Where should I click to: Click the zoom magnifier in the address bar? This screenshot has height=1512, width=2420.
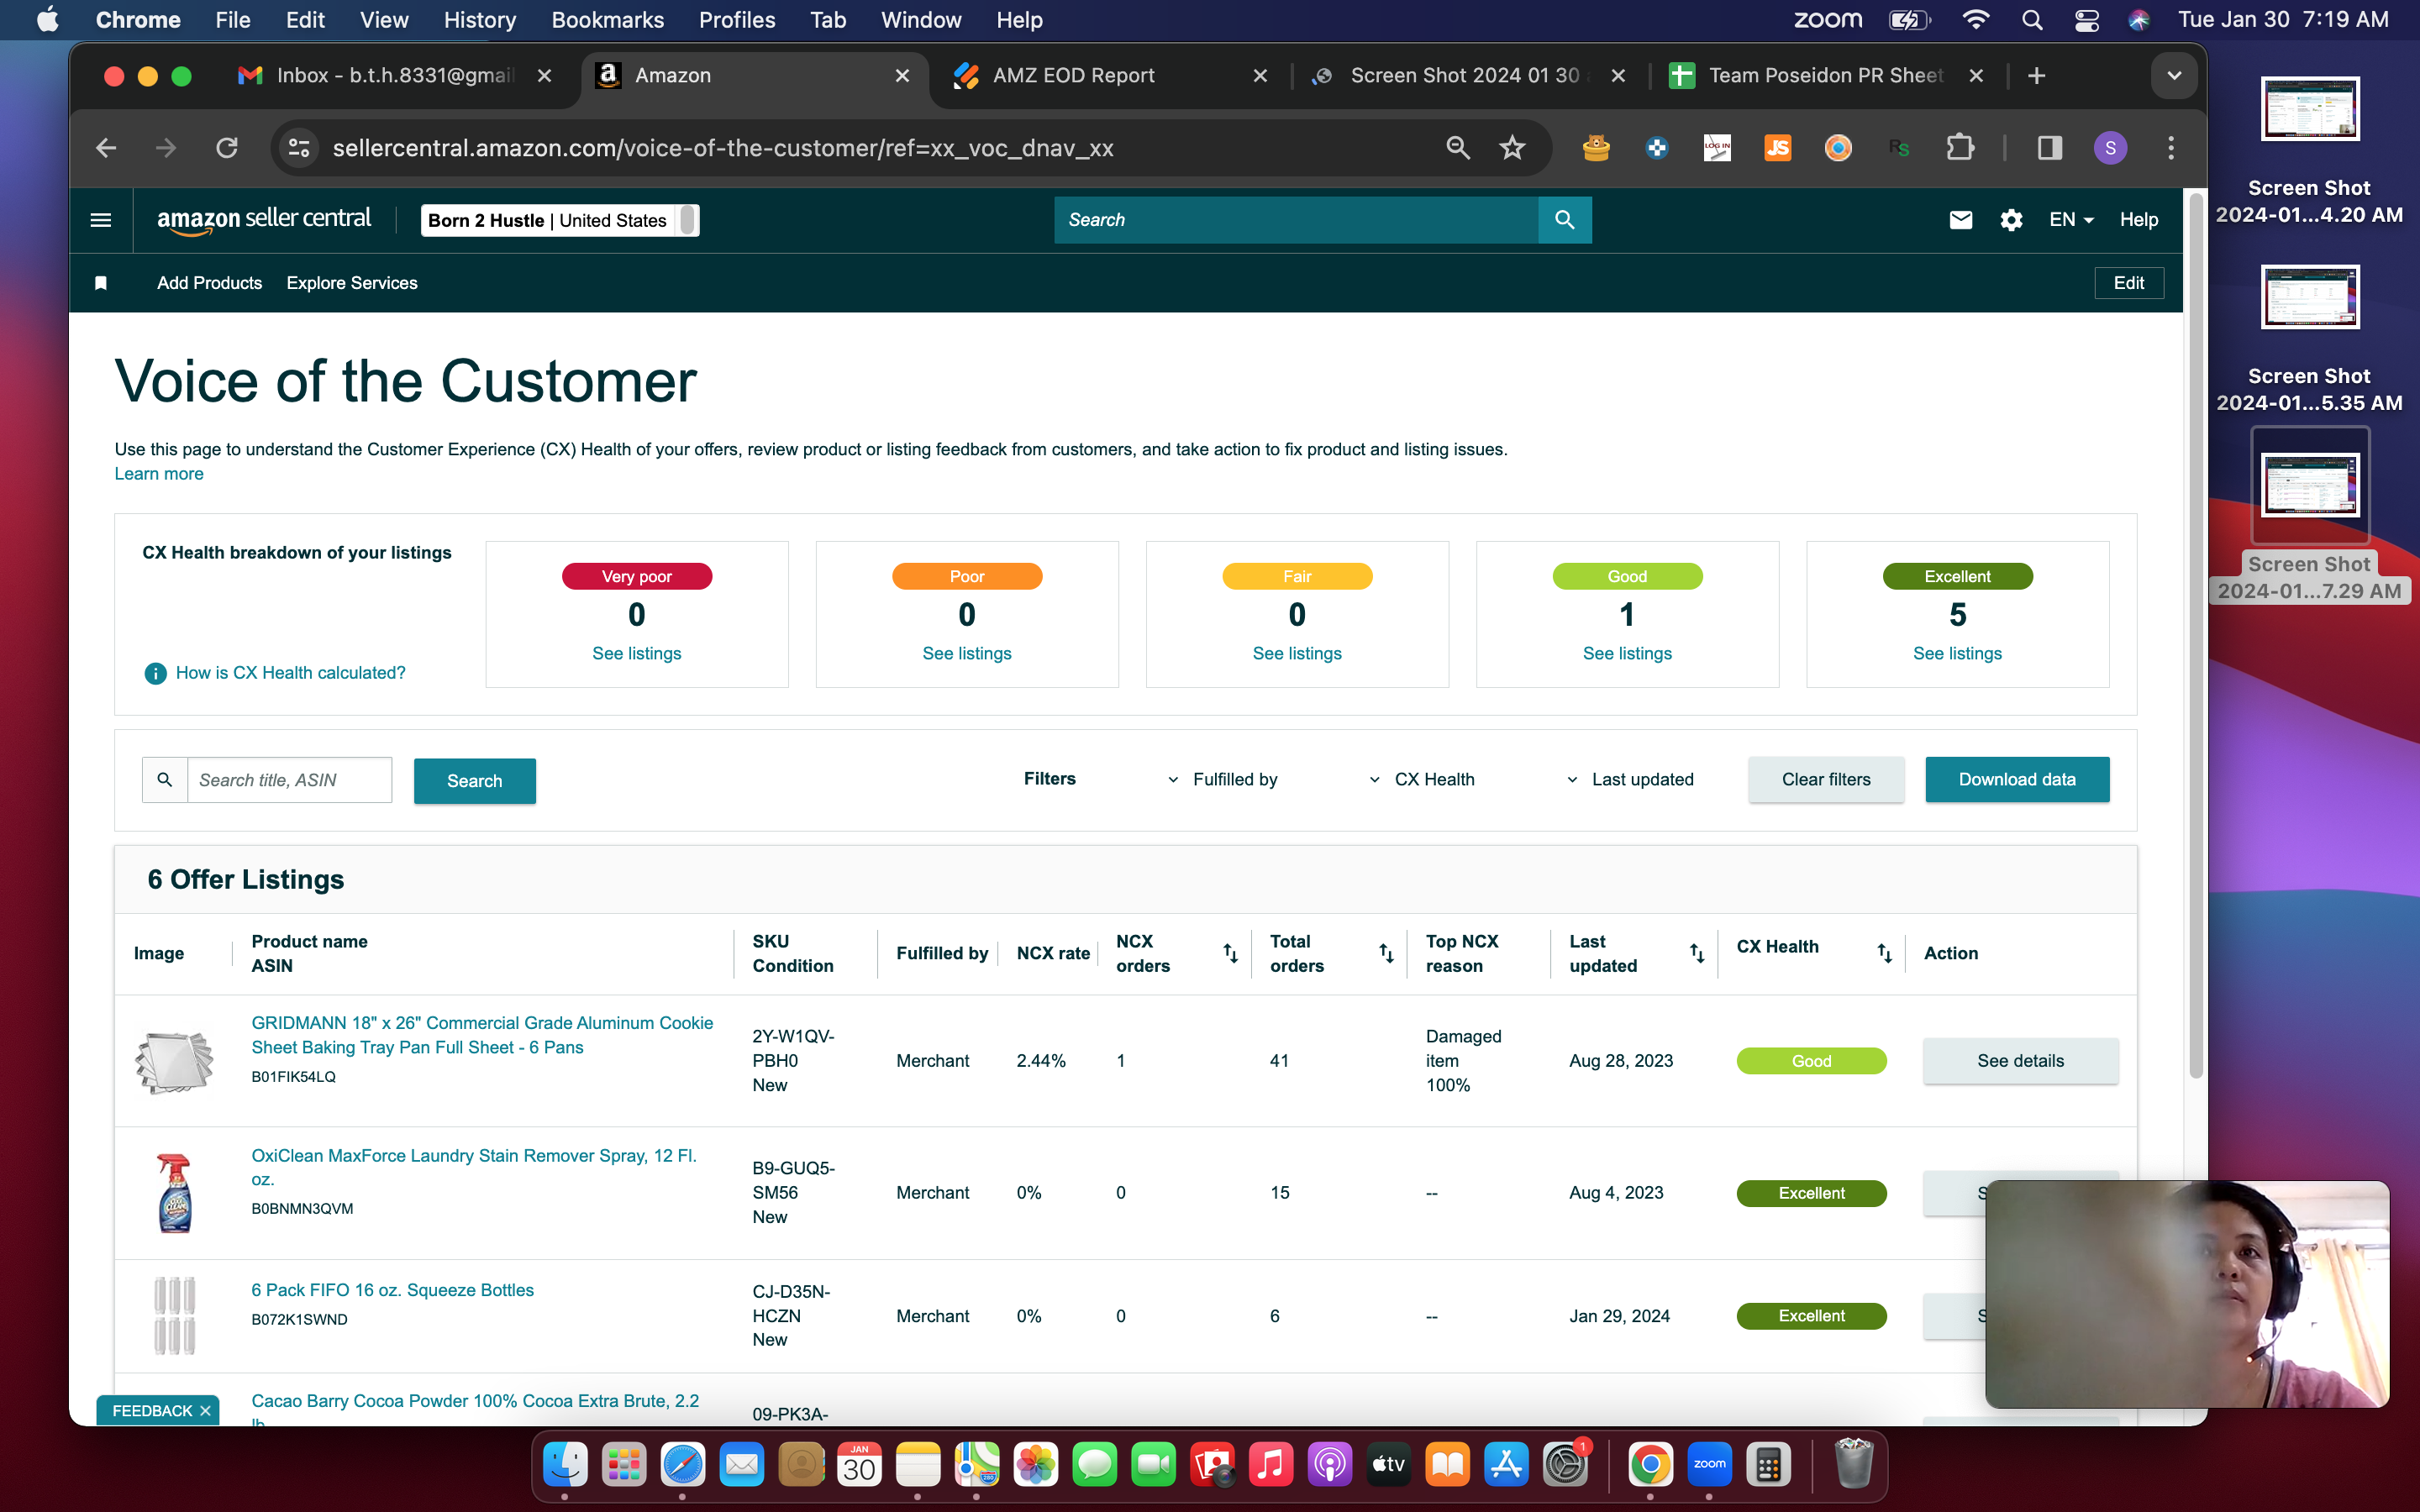tap(1457, 148)
